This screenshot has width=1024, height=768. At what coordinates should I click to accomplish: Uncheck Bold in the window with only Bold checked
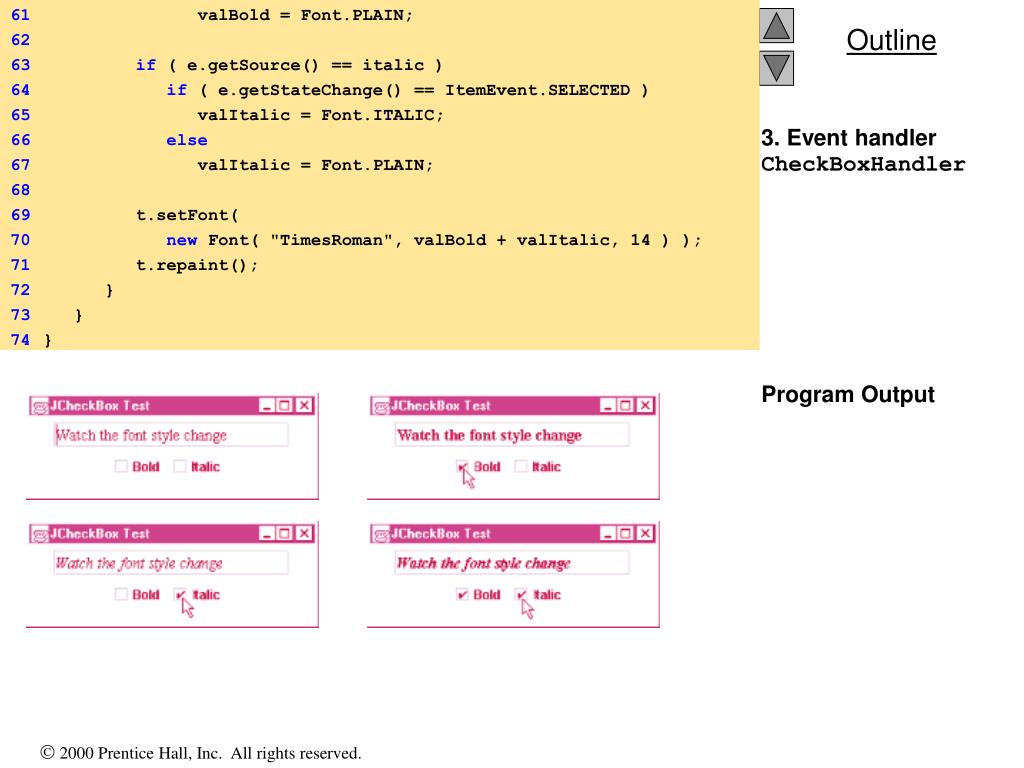tap(462, 466)
